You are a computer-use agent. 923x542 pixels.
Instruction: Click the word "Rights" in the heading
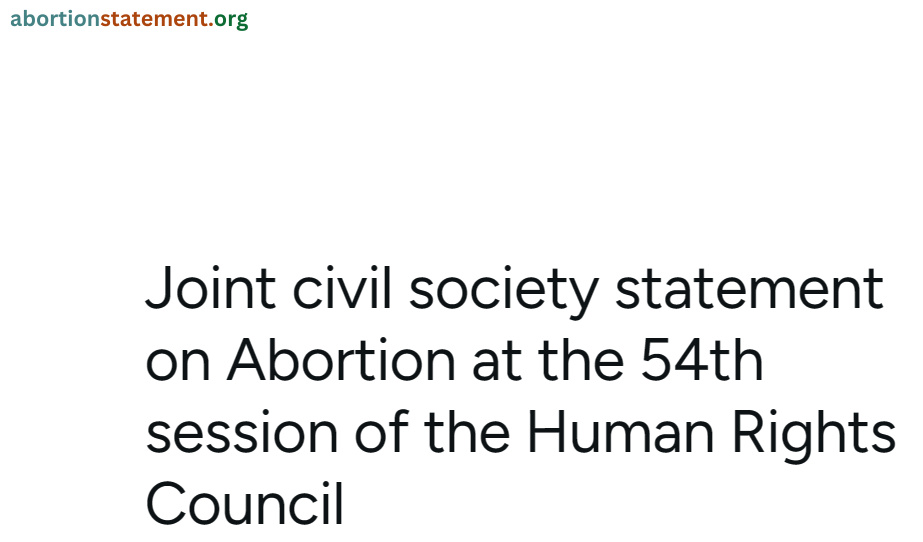814,435
